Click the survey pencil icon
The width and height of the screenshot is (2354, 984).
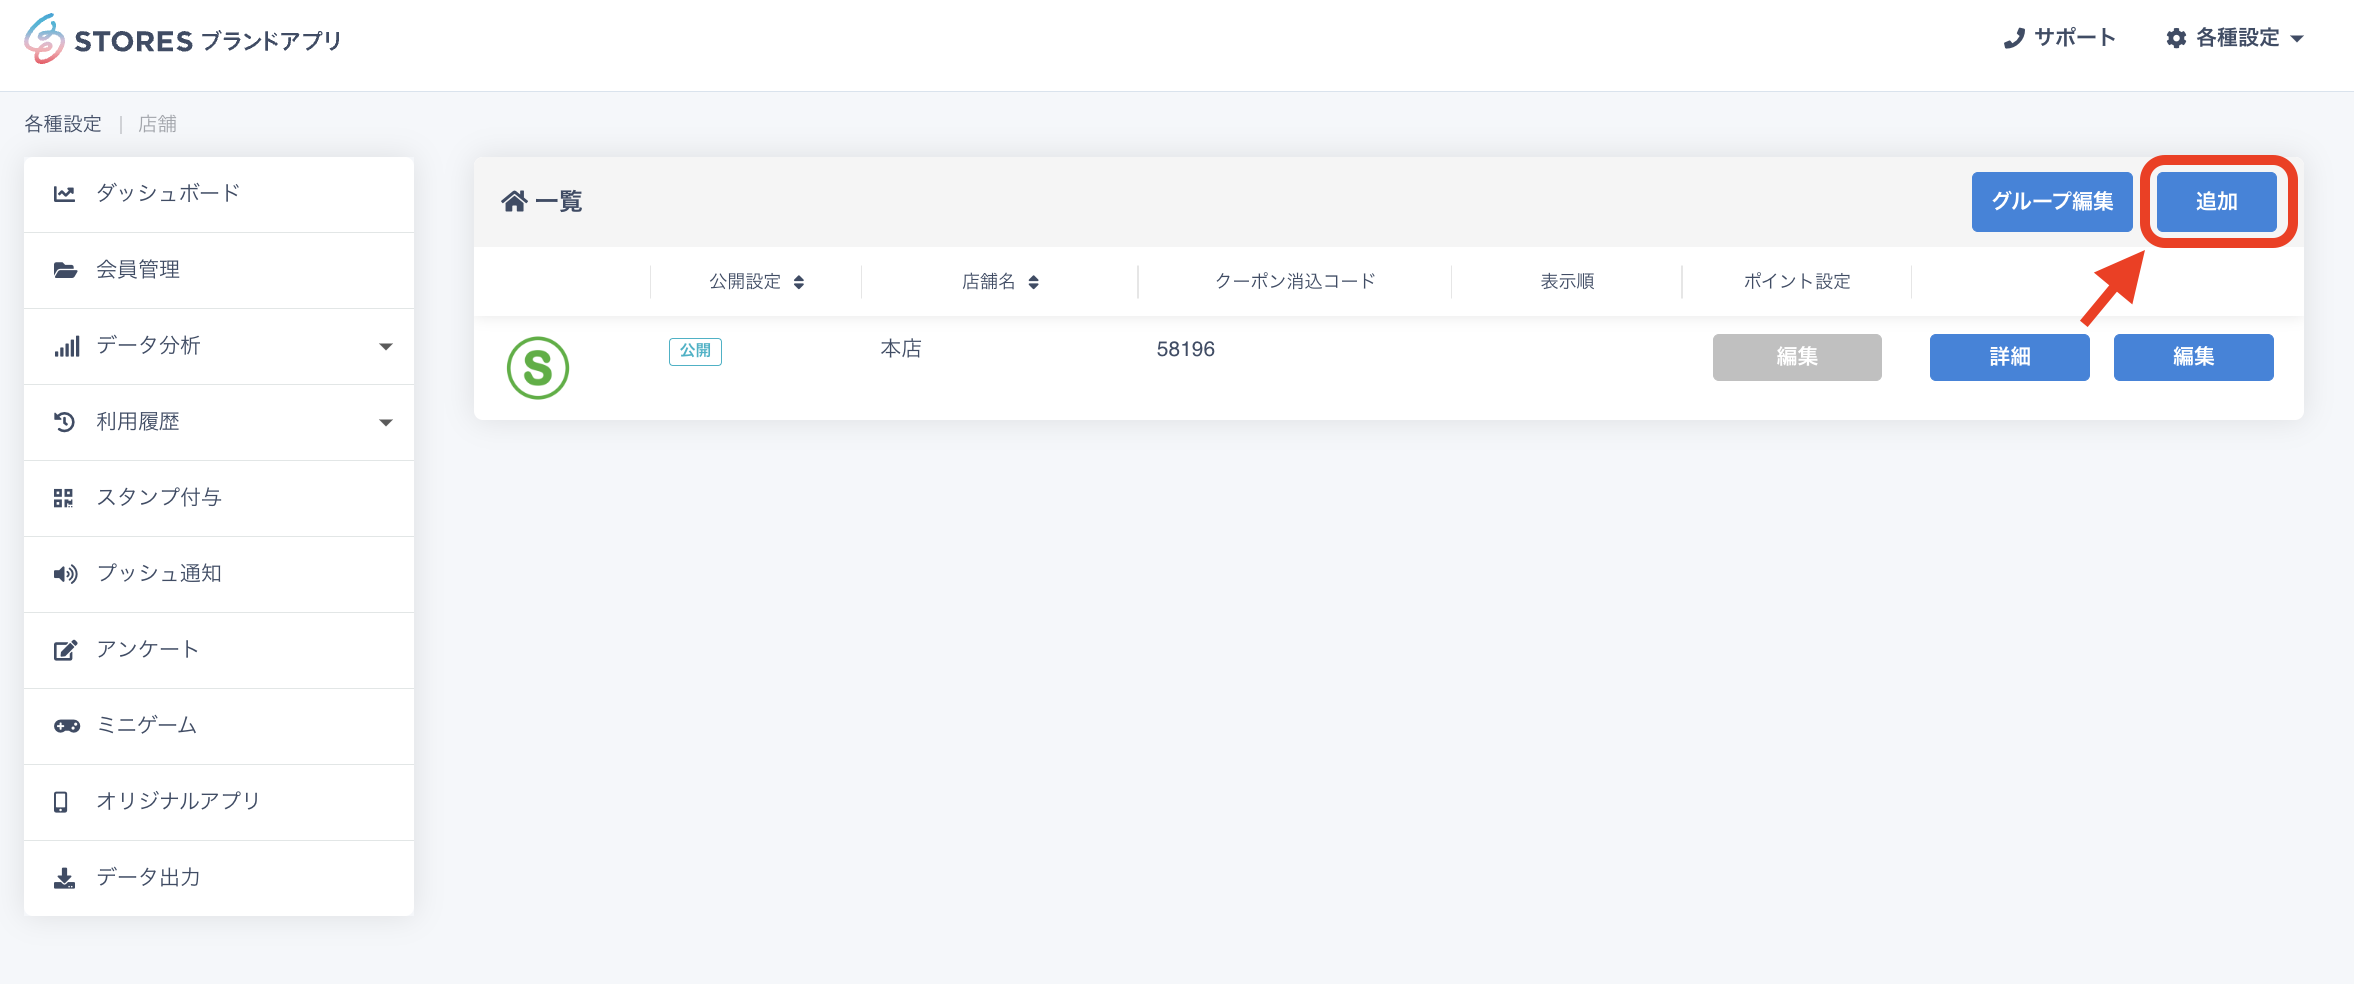(65, 650)
